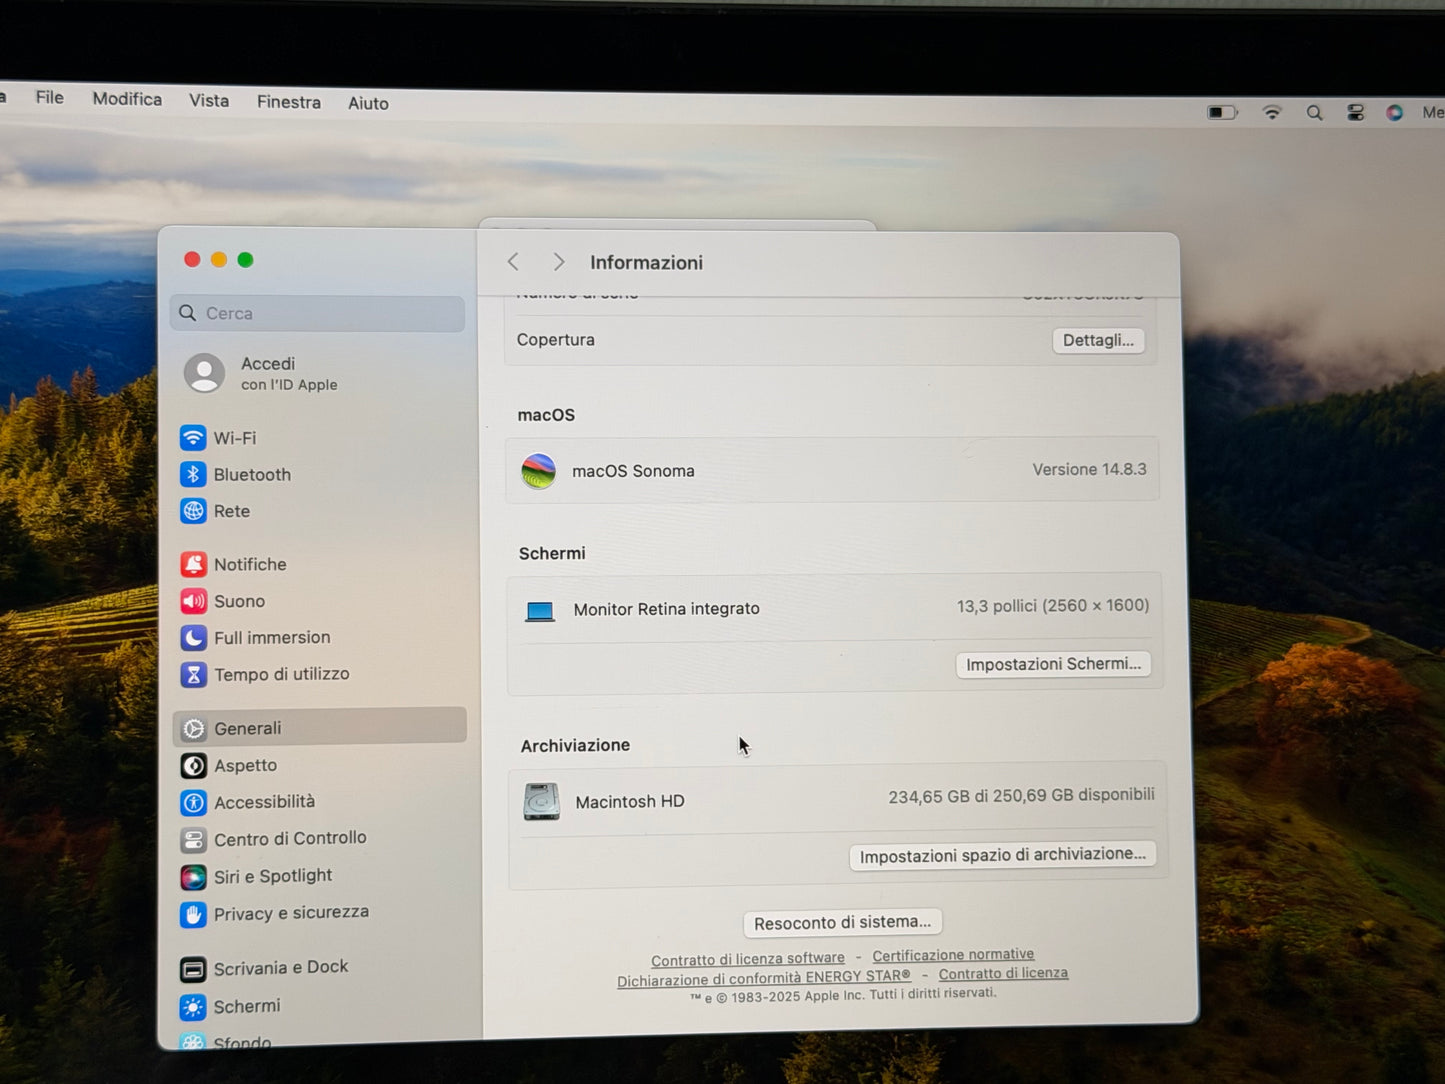Select Generali in the sidebar

pos(320,727)
